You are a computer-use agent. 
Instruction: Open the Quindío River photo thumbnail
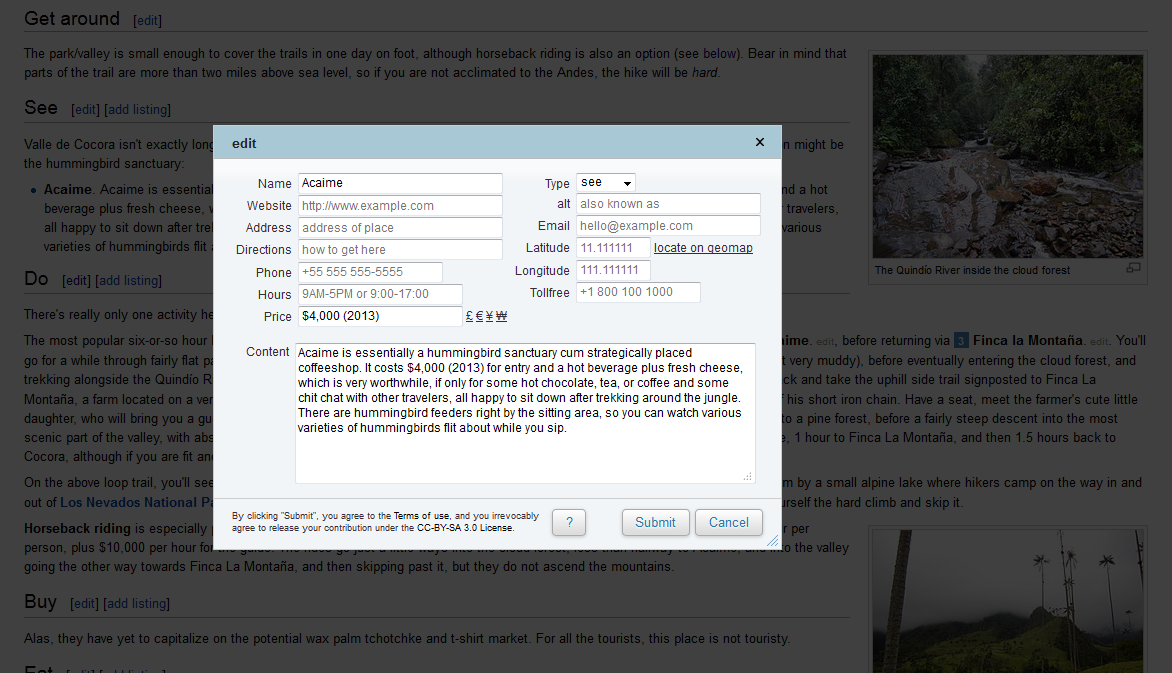[1007, 156]
